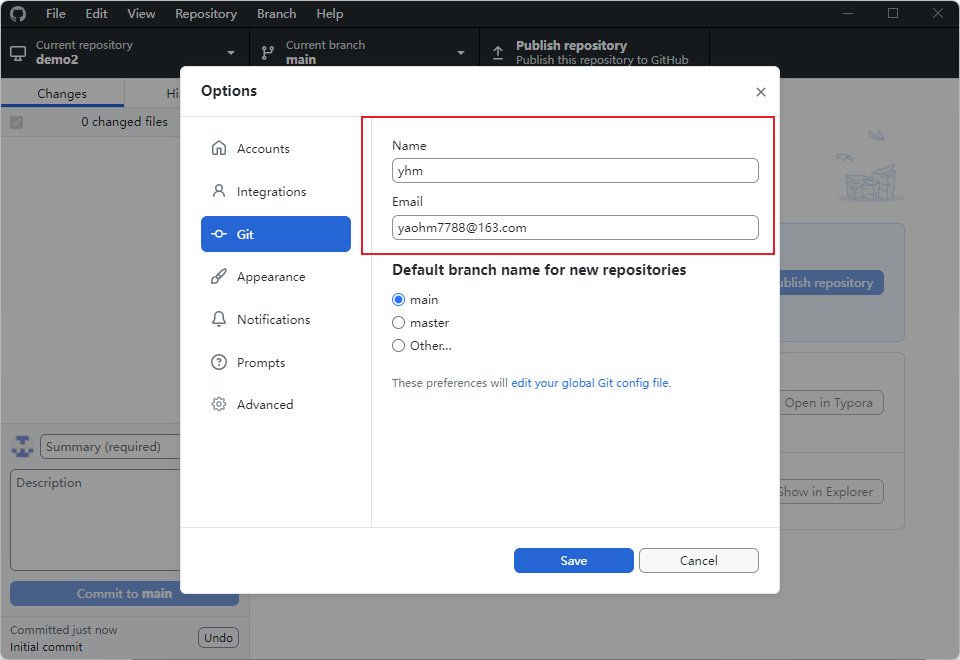Viewport: 960px width, 660px height.
Task: Click into the Email input field
Action: point(575,228)
